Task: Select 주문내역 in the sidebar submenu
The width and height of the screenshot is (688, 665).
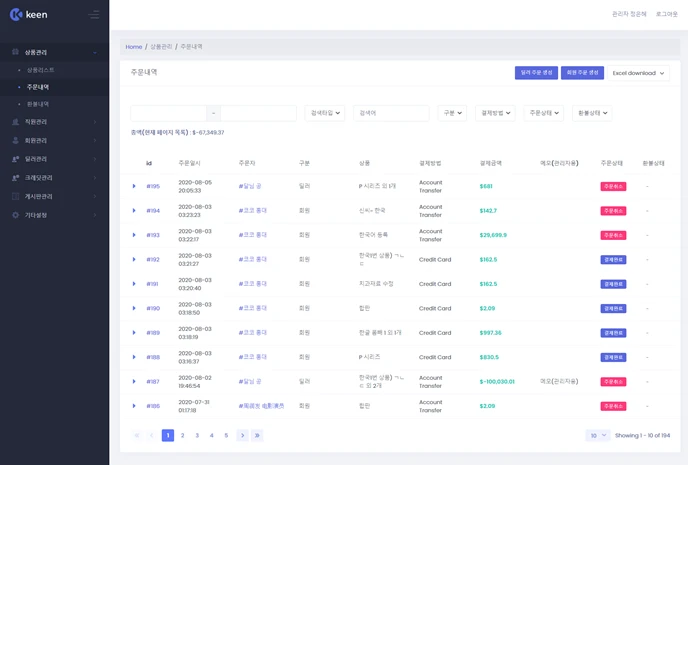Action: tap(38, 87)
